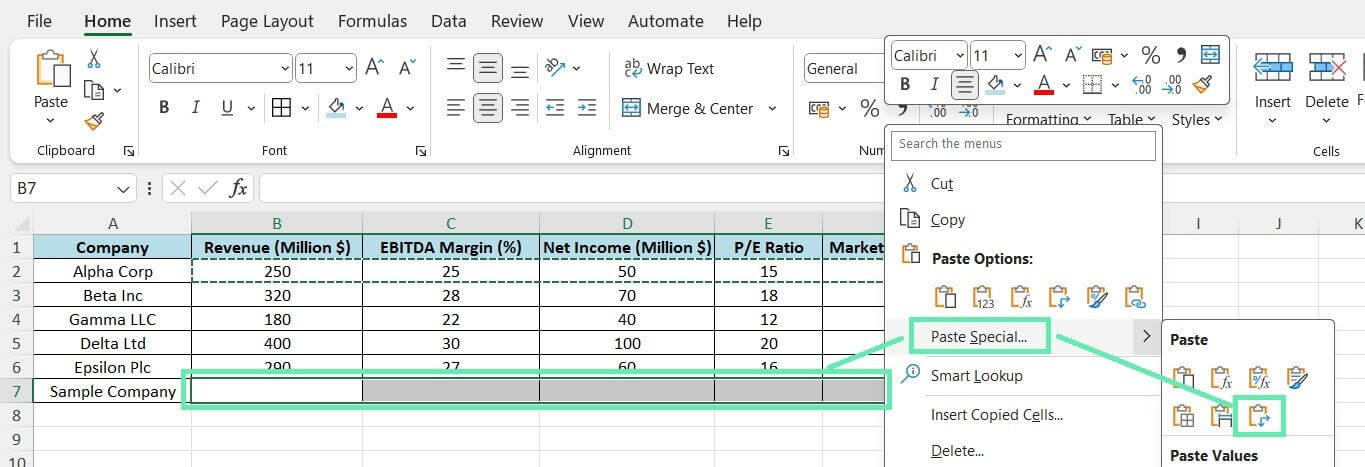Open the Insert tab

coord(175,21)
